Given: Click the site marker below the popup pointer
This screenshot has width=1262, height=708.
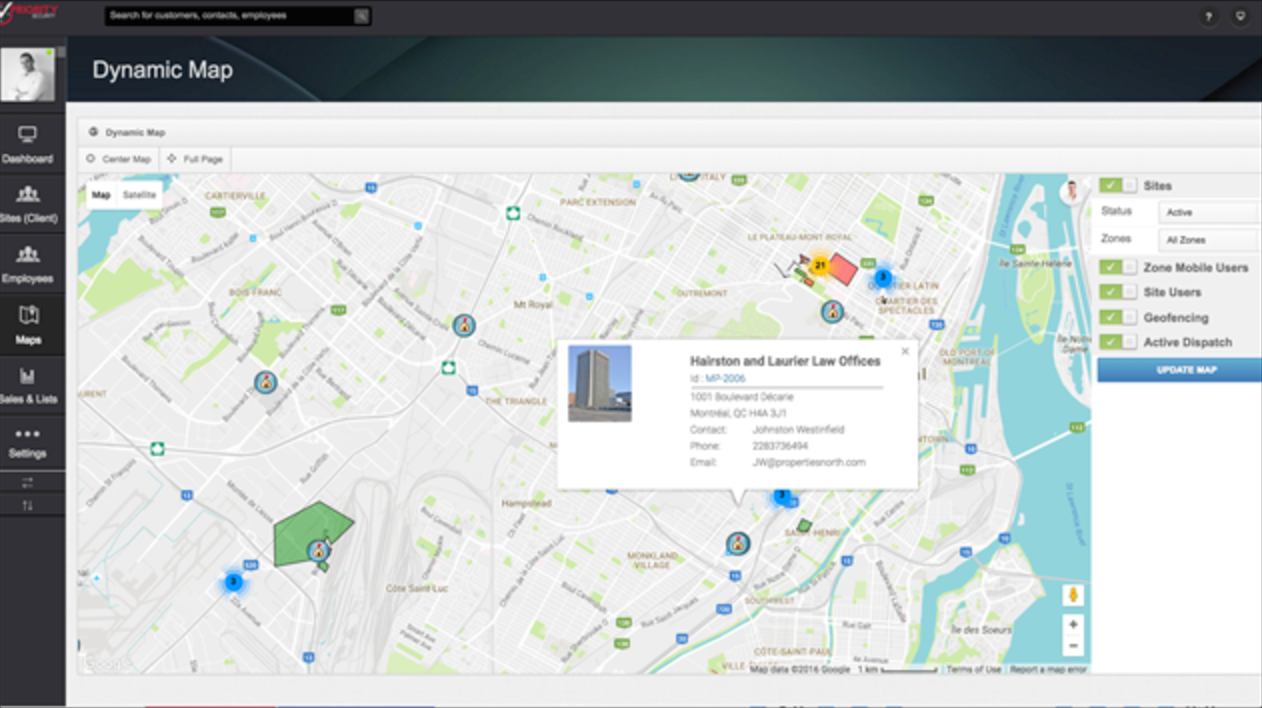Looking at the screenshot, I should tap(738, 543).
